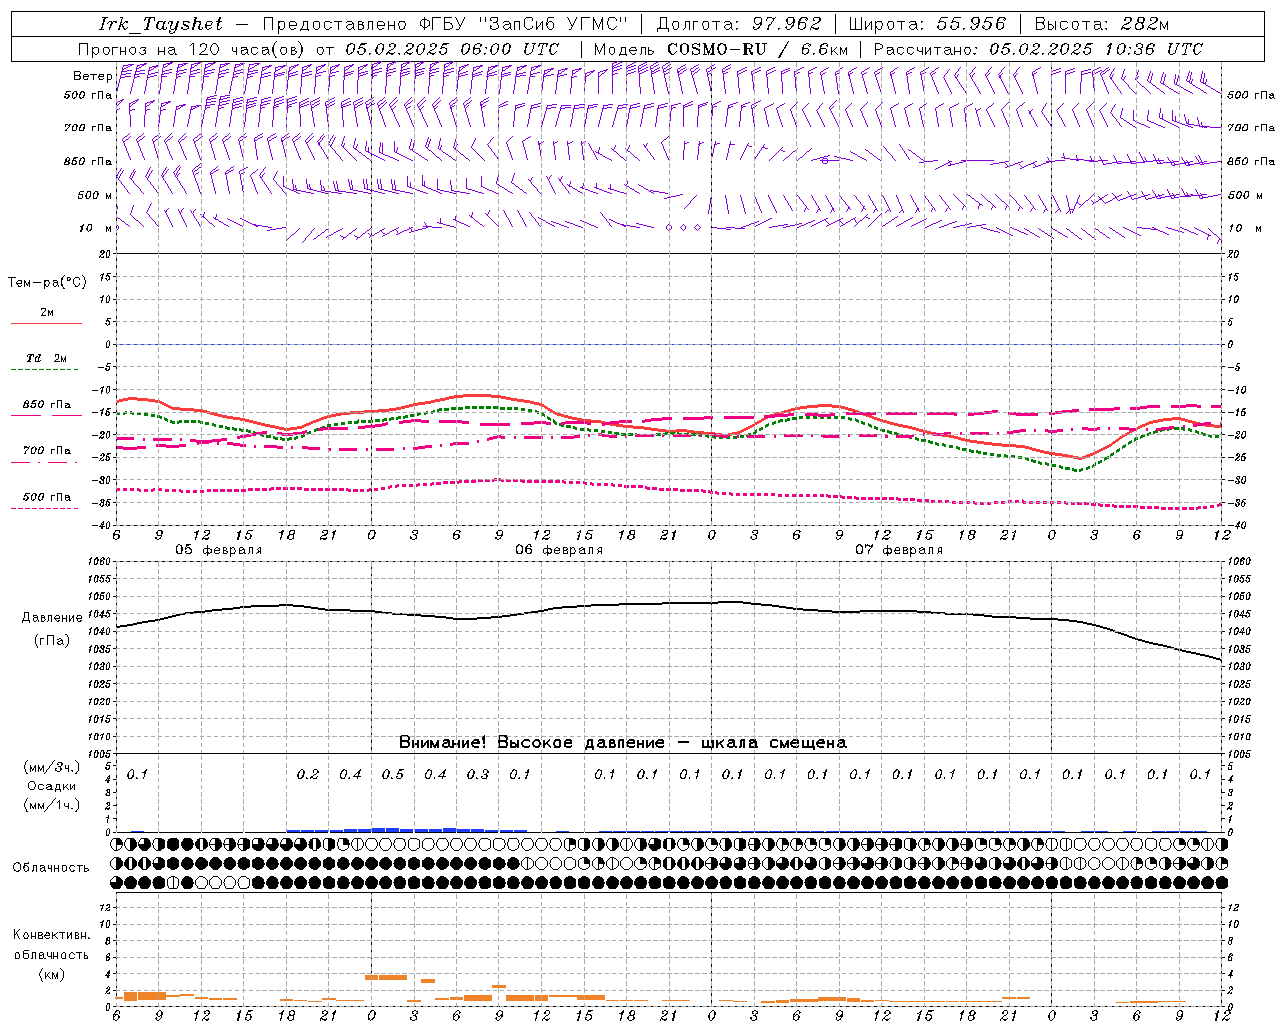Click 'Рассчитано: 05.02.2025 10:36 UTC' timestamp

pyautogui.click(x=1038, y=49)
